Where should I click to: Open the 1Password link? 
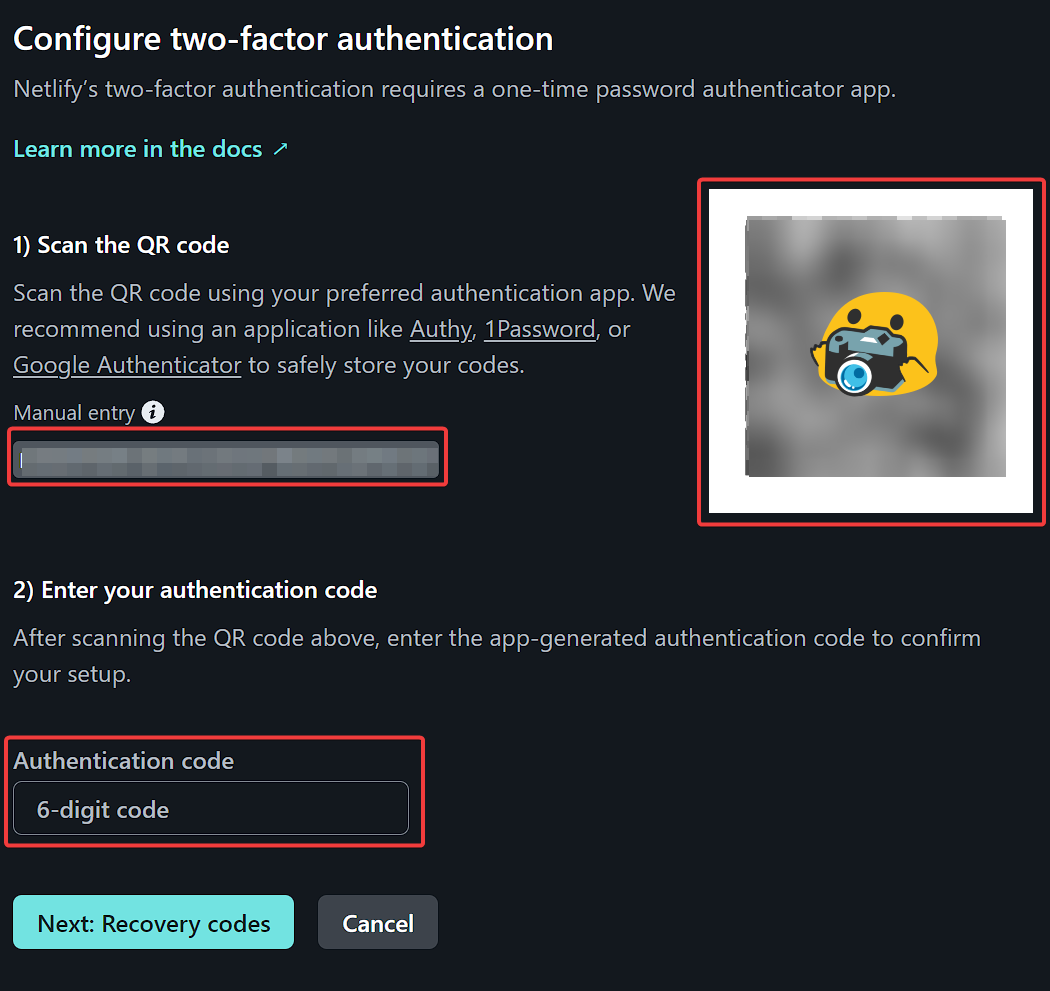coord(539,329)
